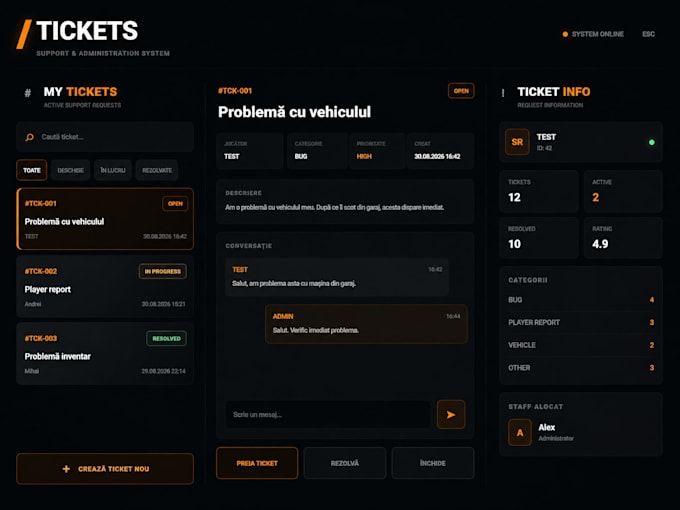Click the hash icon beside My Tickets

point(28,93)
